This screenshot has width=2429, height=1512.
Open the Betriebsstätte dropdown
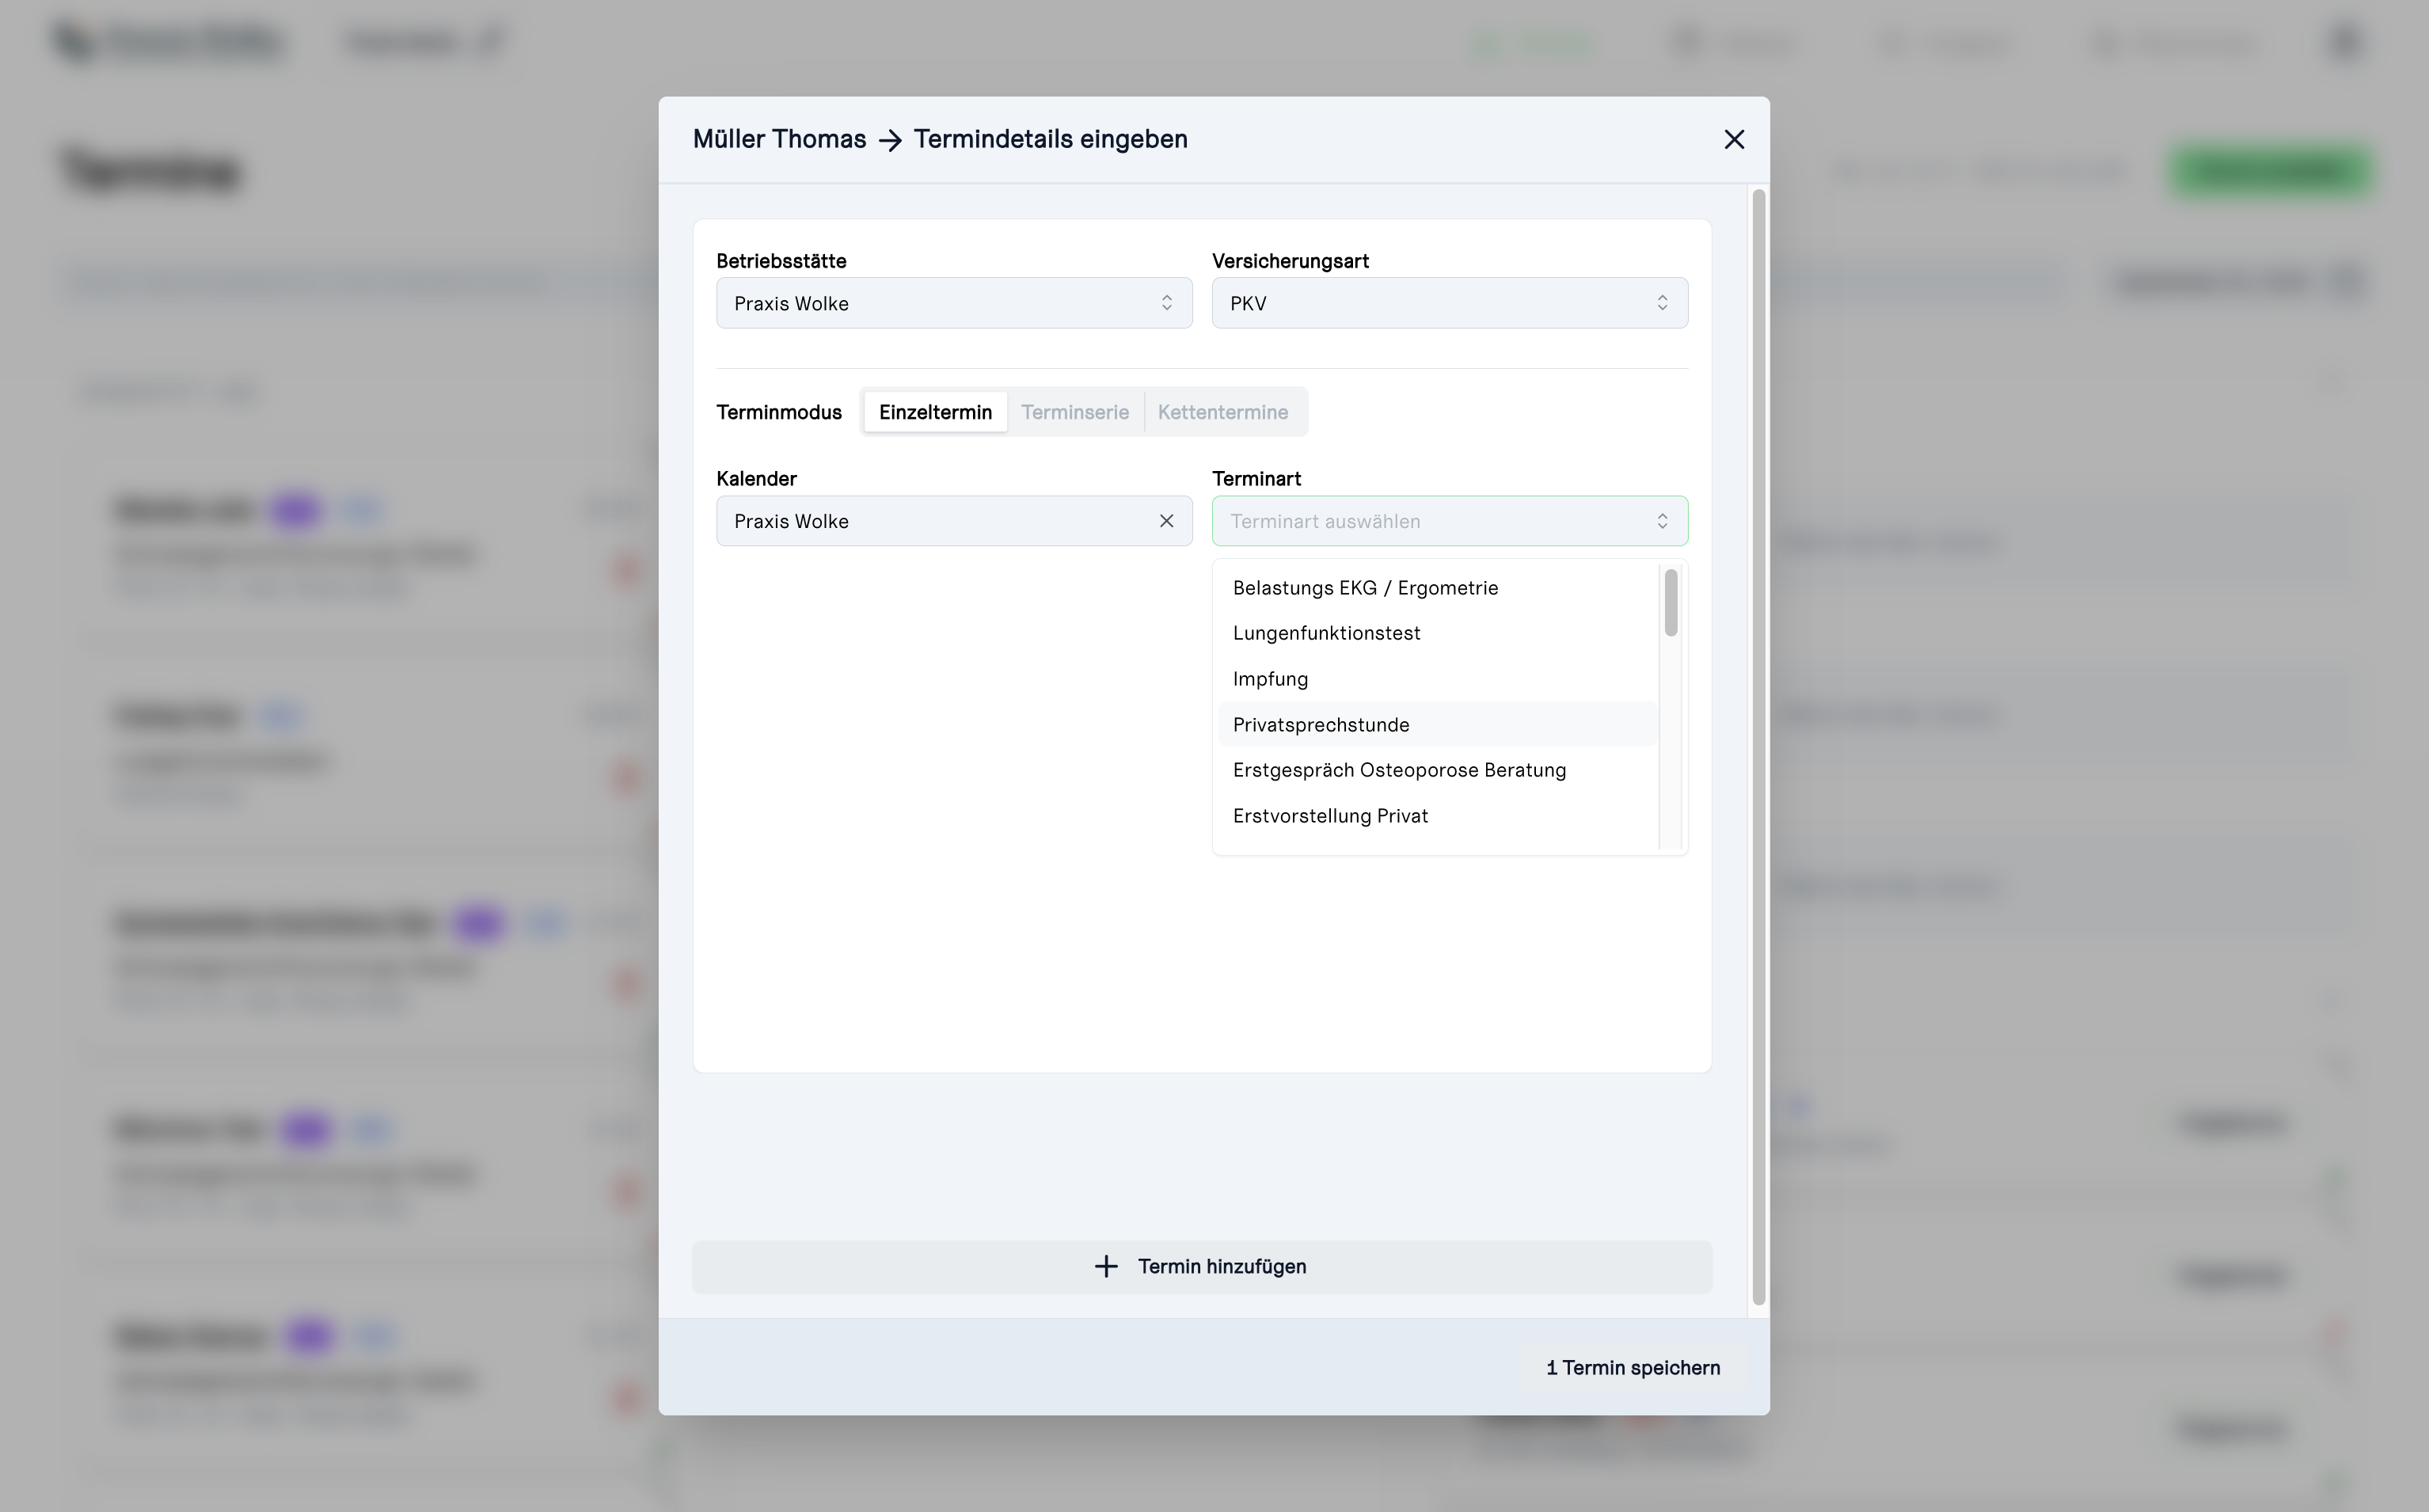pos(954,303)
